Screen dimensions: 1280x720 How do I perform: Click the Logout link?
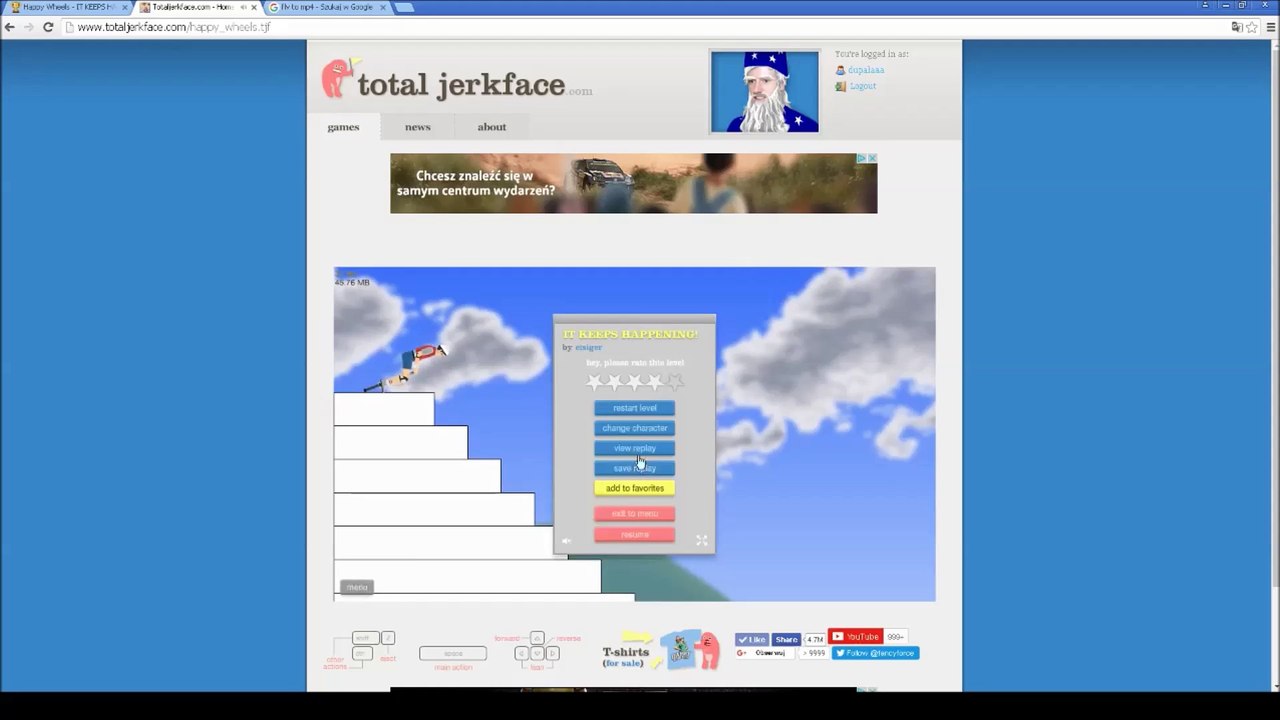click(x=863, y=86)
